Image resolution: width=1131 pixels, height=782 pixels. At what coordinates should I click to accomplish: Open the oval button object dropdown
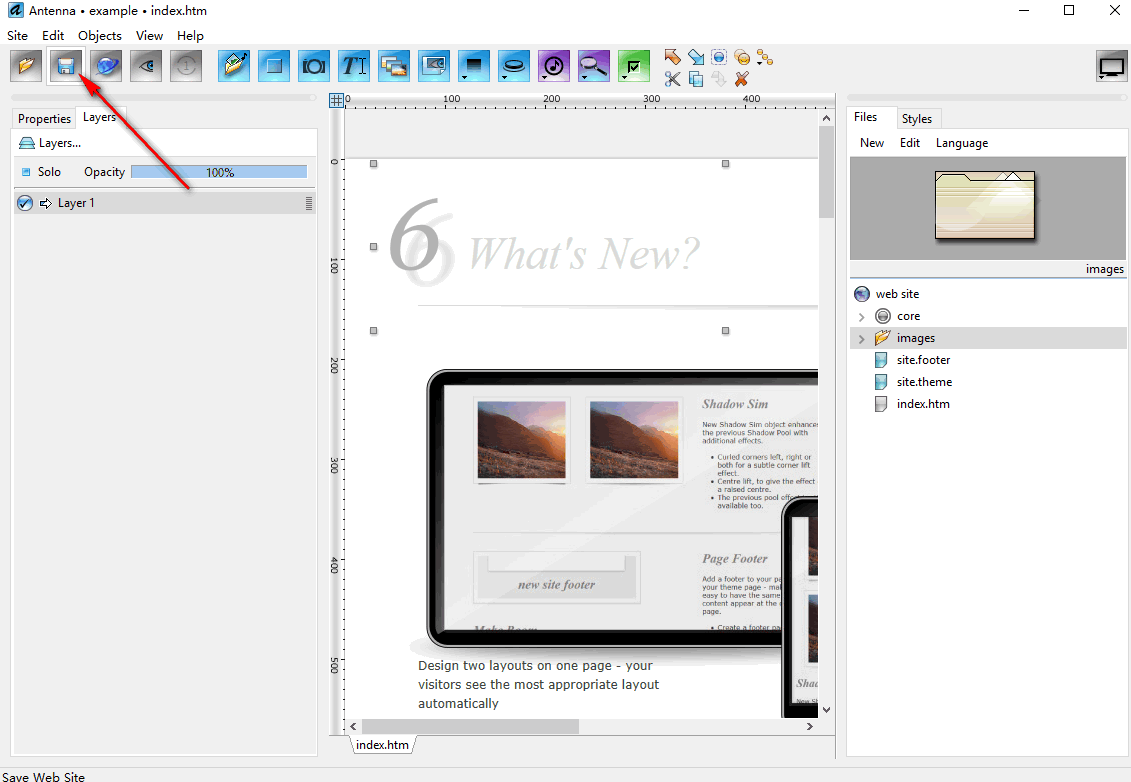tap(514, 66)
